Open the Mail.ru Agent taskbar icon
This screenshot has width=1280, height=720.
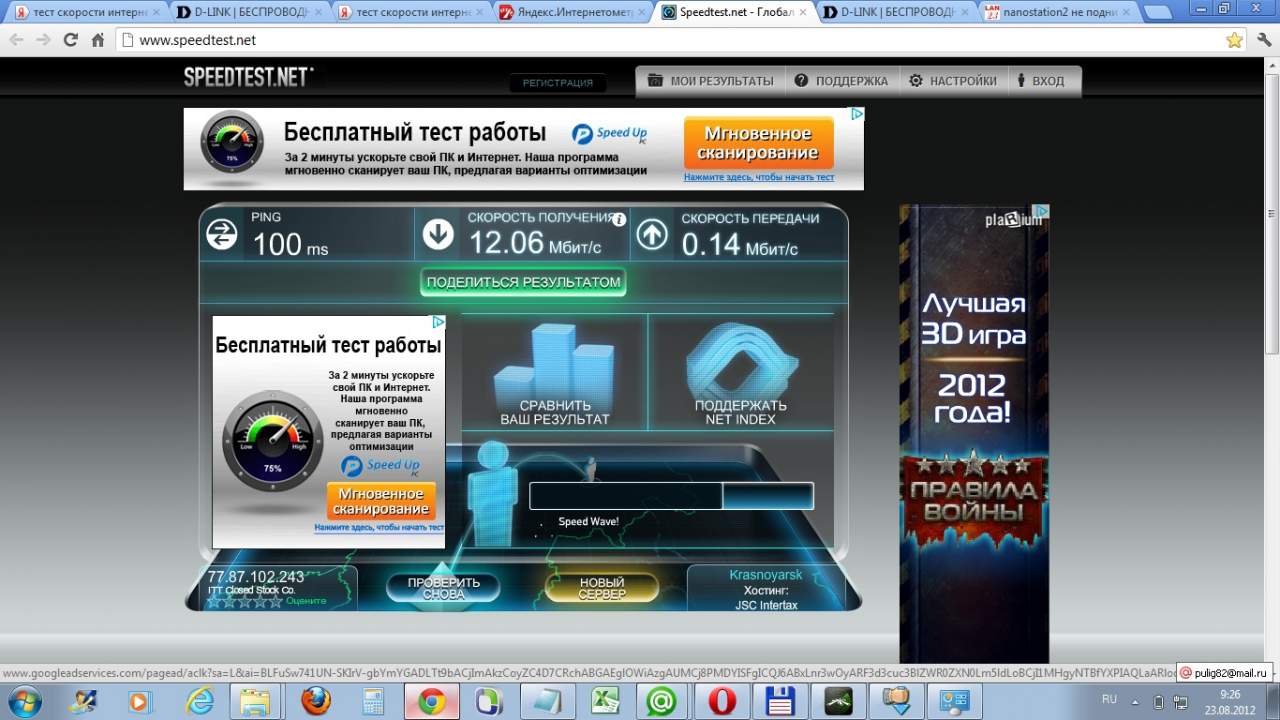coord(660,701)
